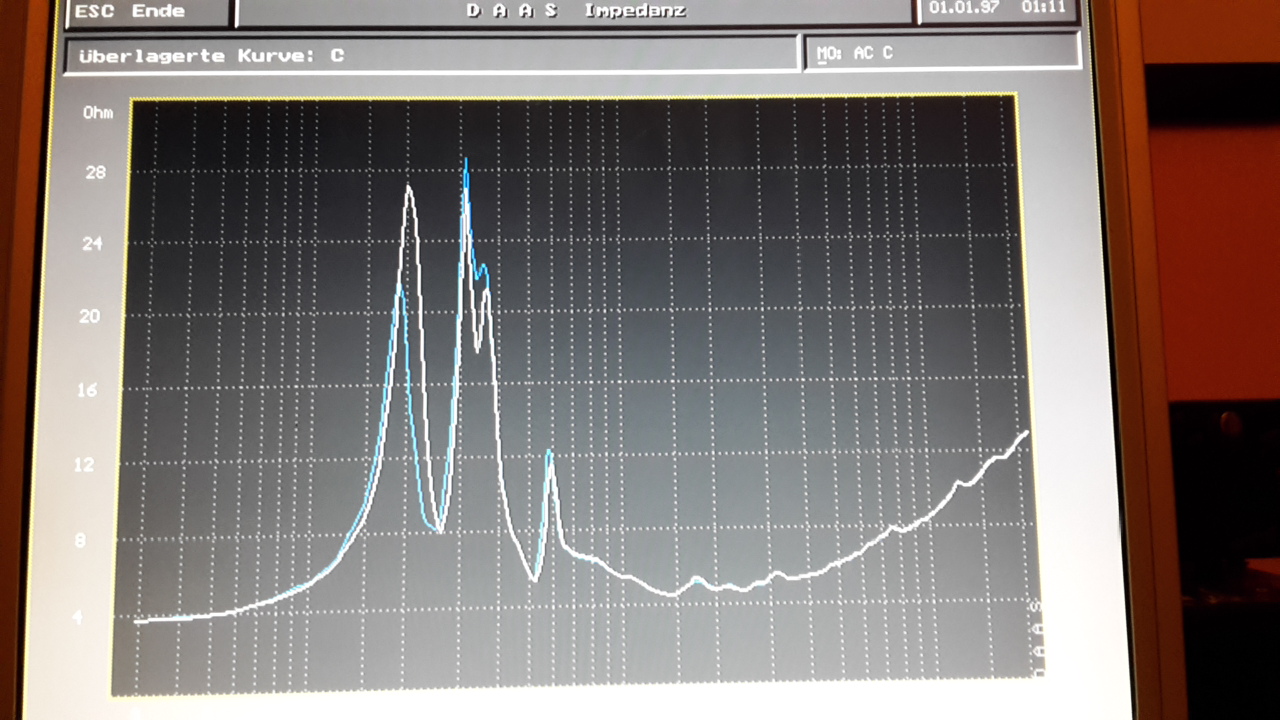Click the MO: AC C field
This screenshot has width=1280, height=720.
point(941,53)
